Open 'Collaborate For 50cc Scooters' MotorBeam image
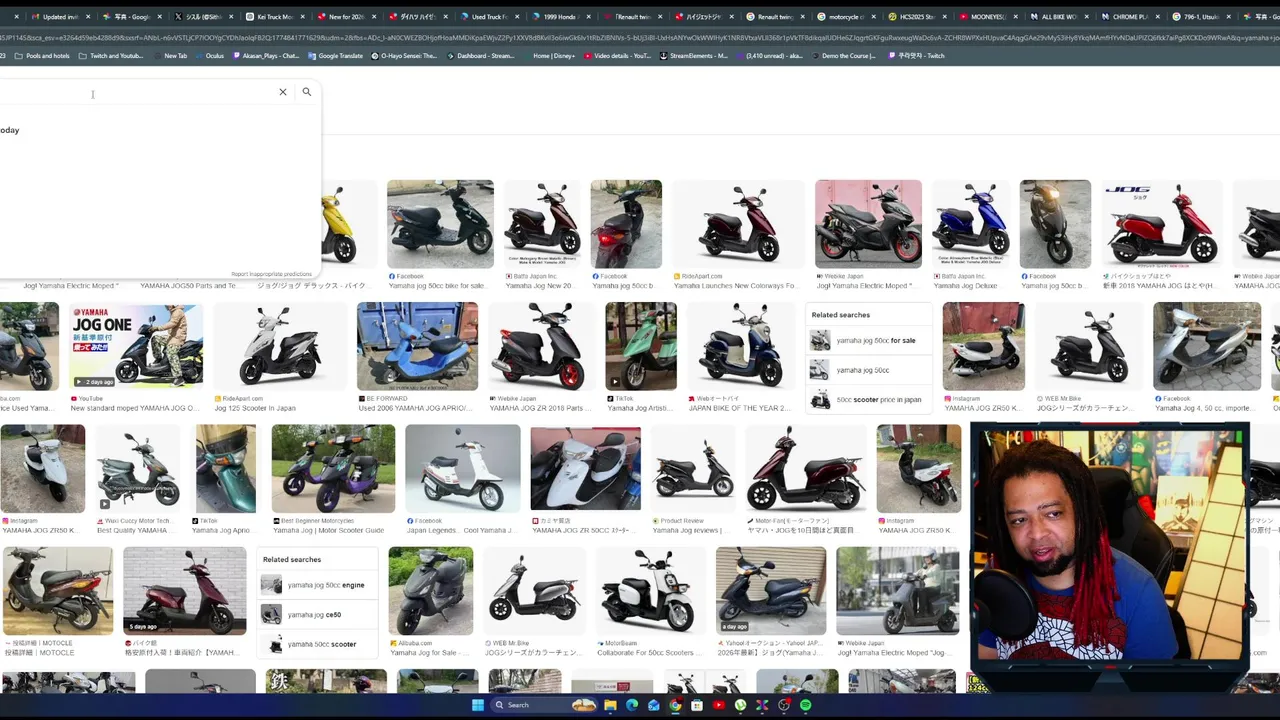1280x720 pixels. pos(650,591)
